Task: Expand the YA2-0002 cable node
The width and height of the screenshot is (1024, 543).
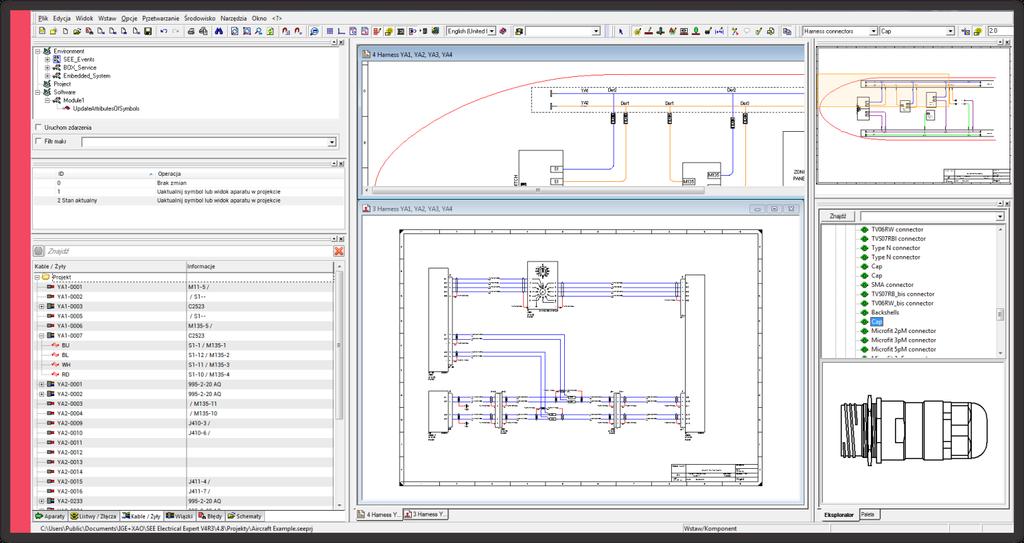Action: (x=42, y=394)
